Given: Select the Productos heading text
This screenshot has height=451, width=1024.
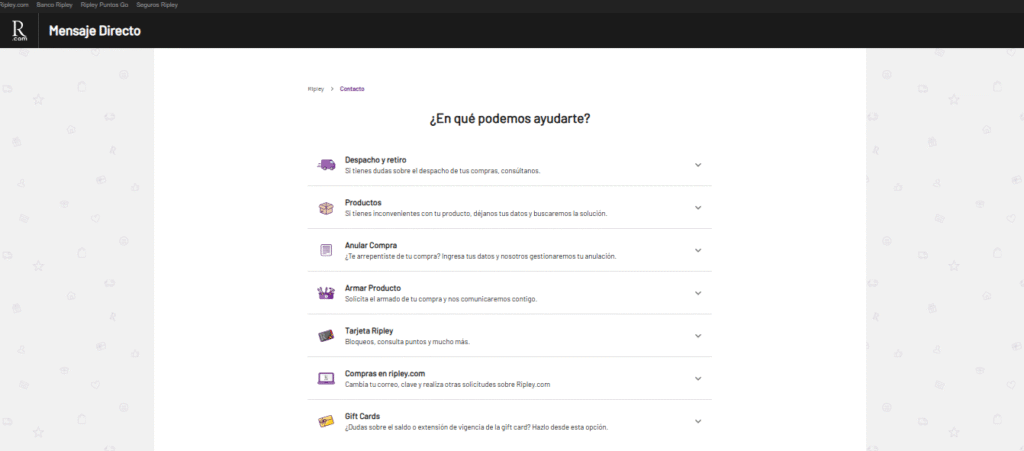Looking at the screenshot, I should tap(363, 202).
